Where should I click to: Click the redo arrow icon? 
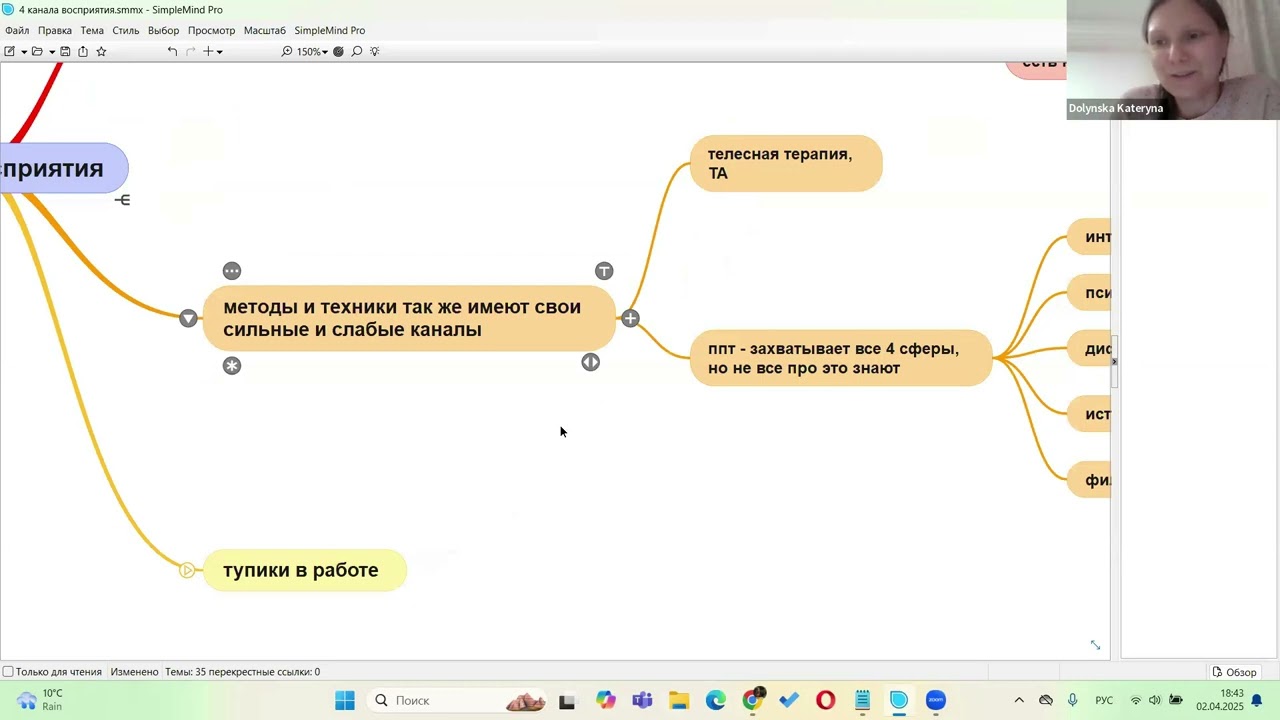(190, 51)
